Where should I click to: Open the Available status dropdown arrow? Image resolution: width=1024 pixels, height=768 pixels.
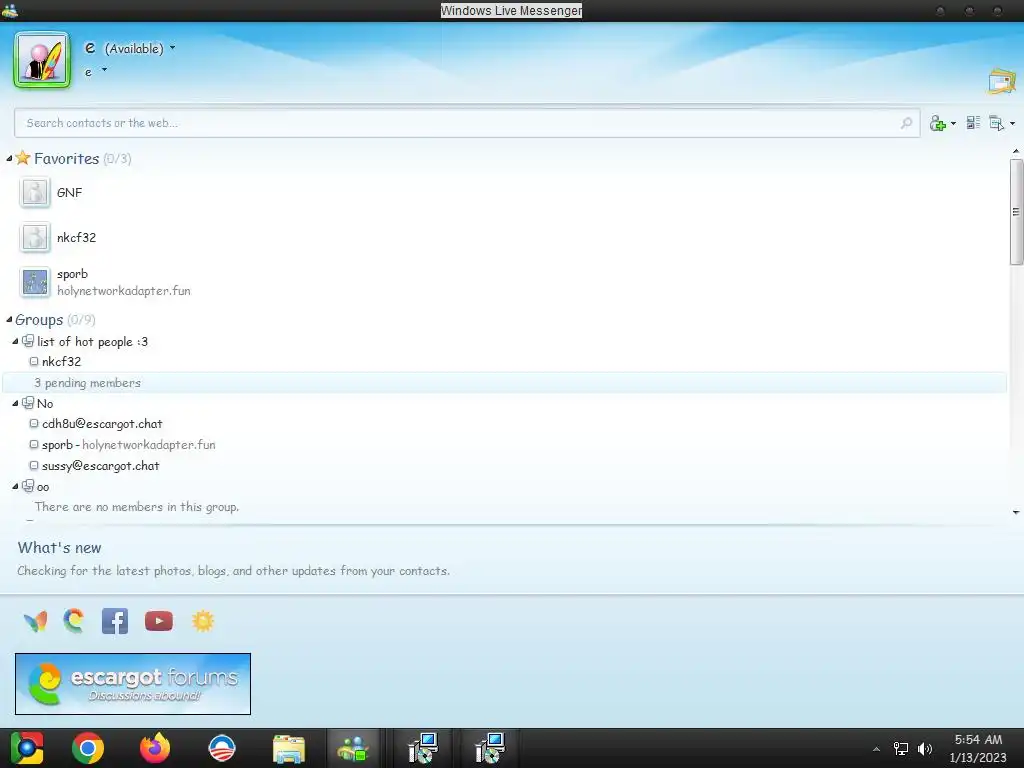pos(172,48)
